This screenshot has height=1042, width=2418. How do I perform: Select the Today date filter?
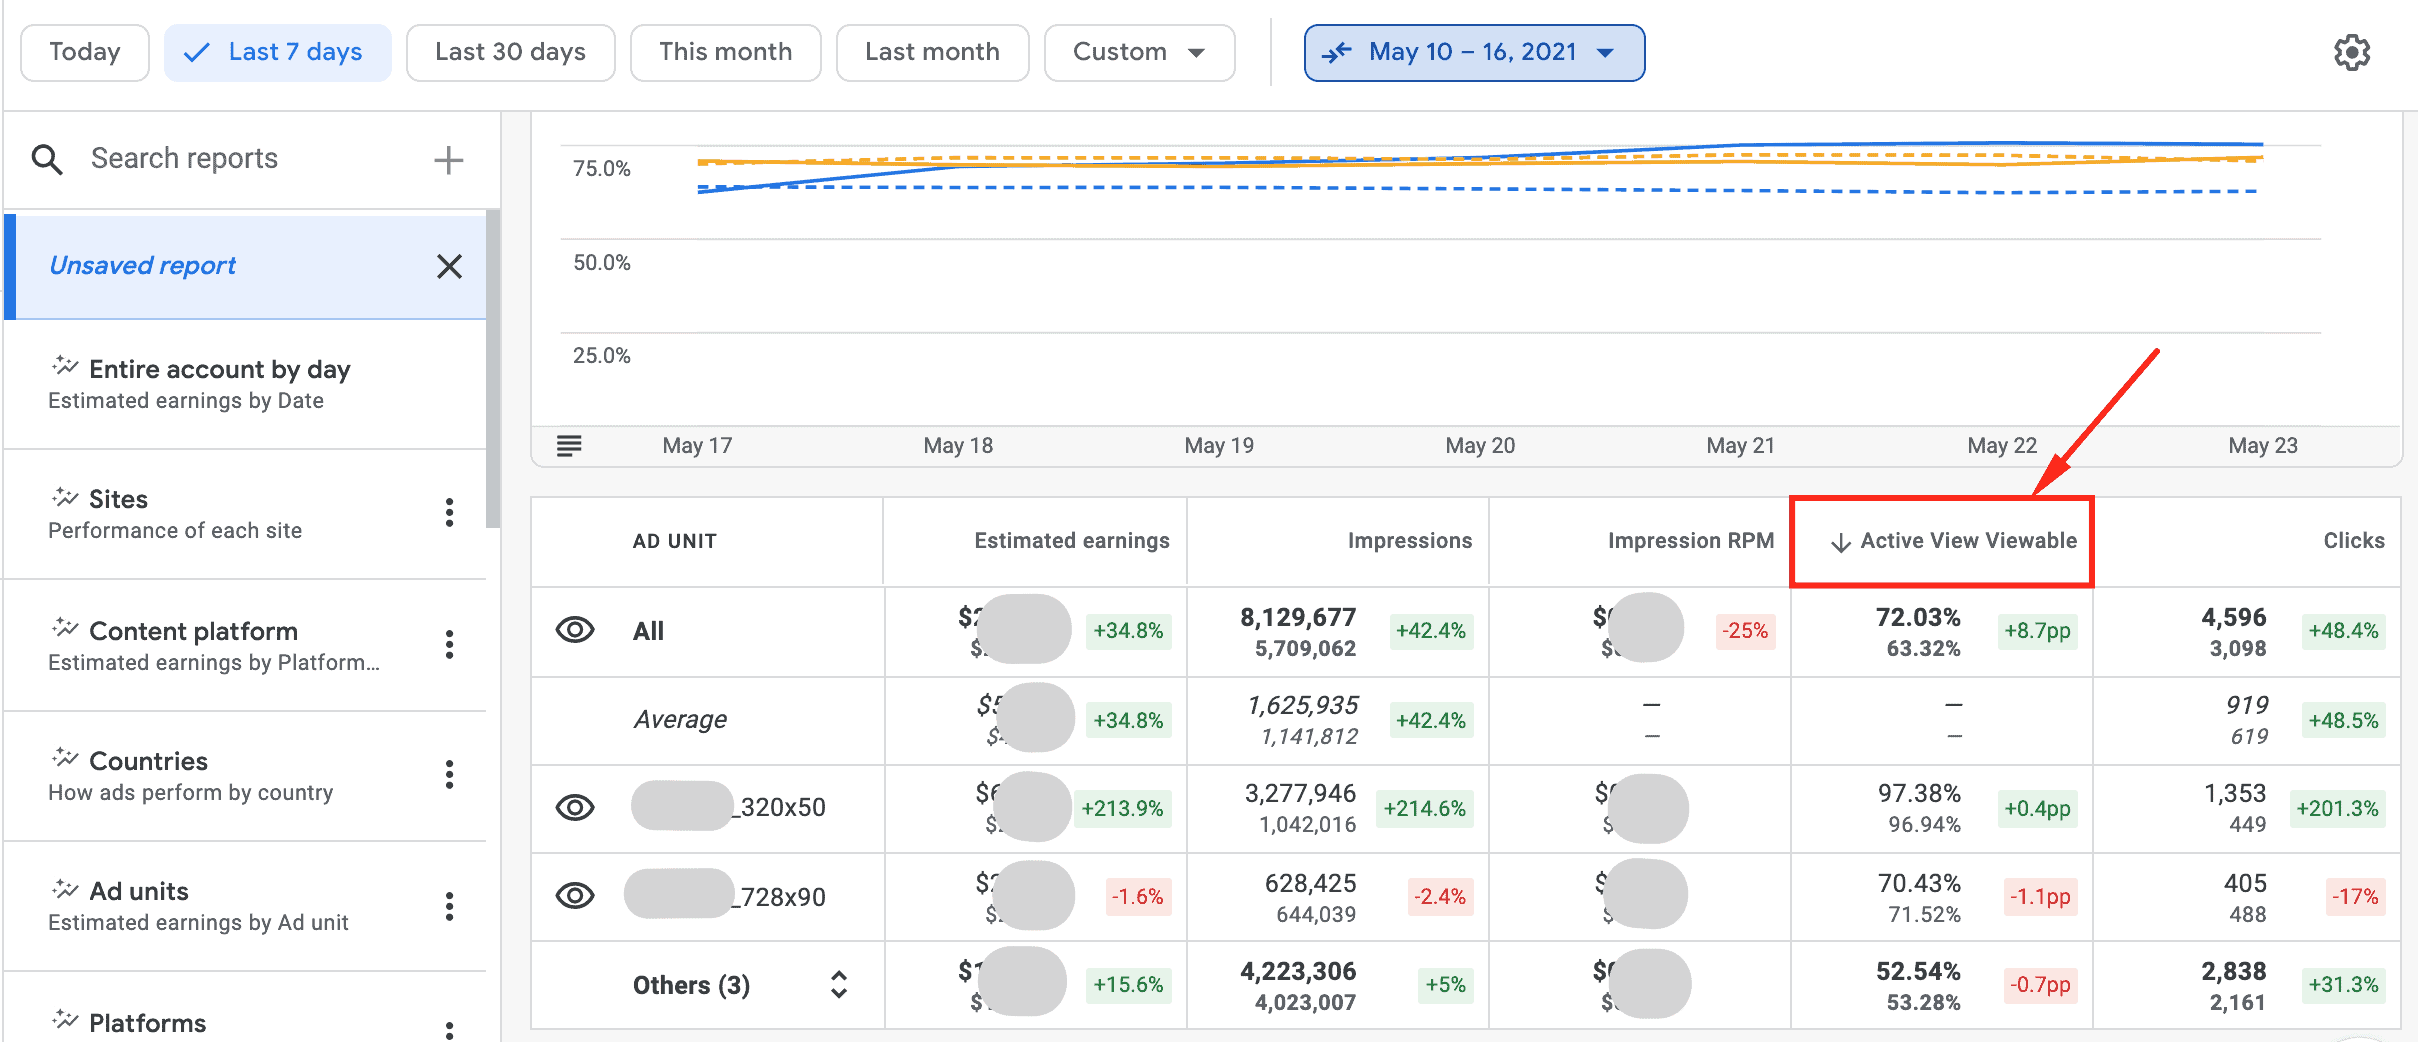click(85, 52)
